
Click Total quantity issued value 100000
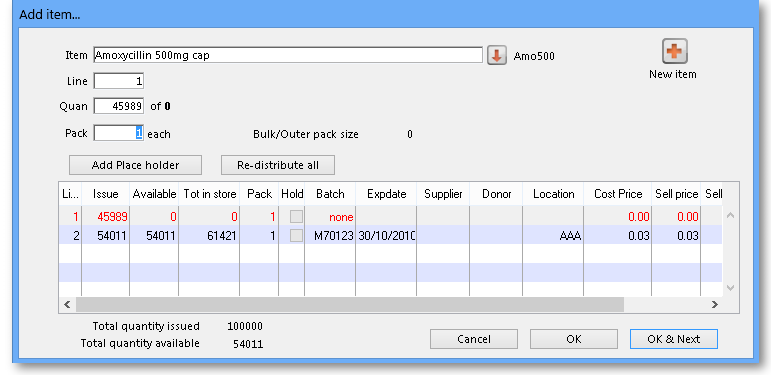click(245, 326)
